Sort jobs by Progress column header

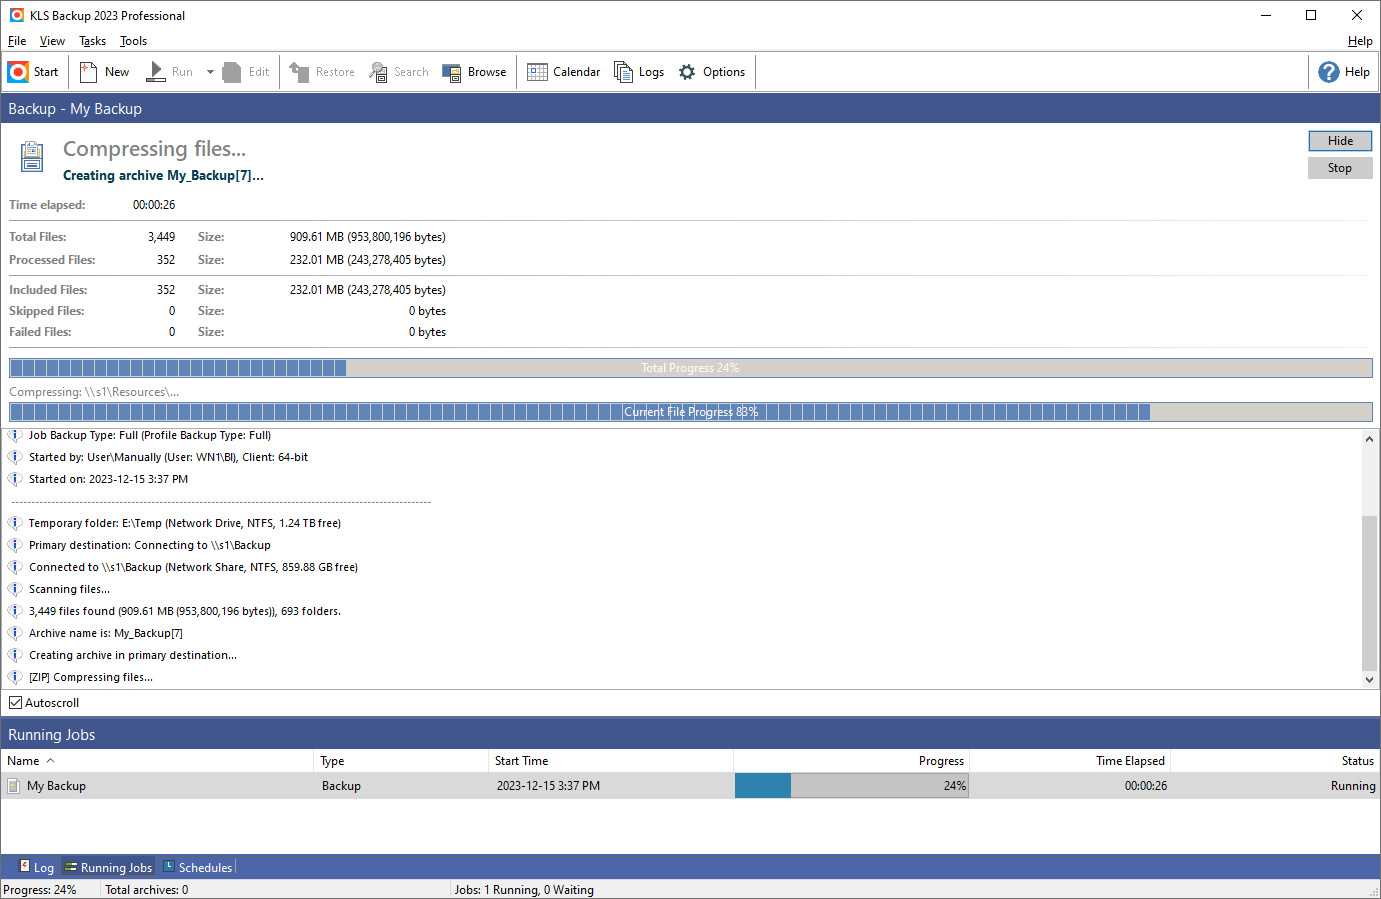(851, 761)
